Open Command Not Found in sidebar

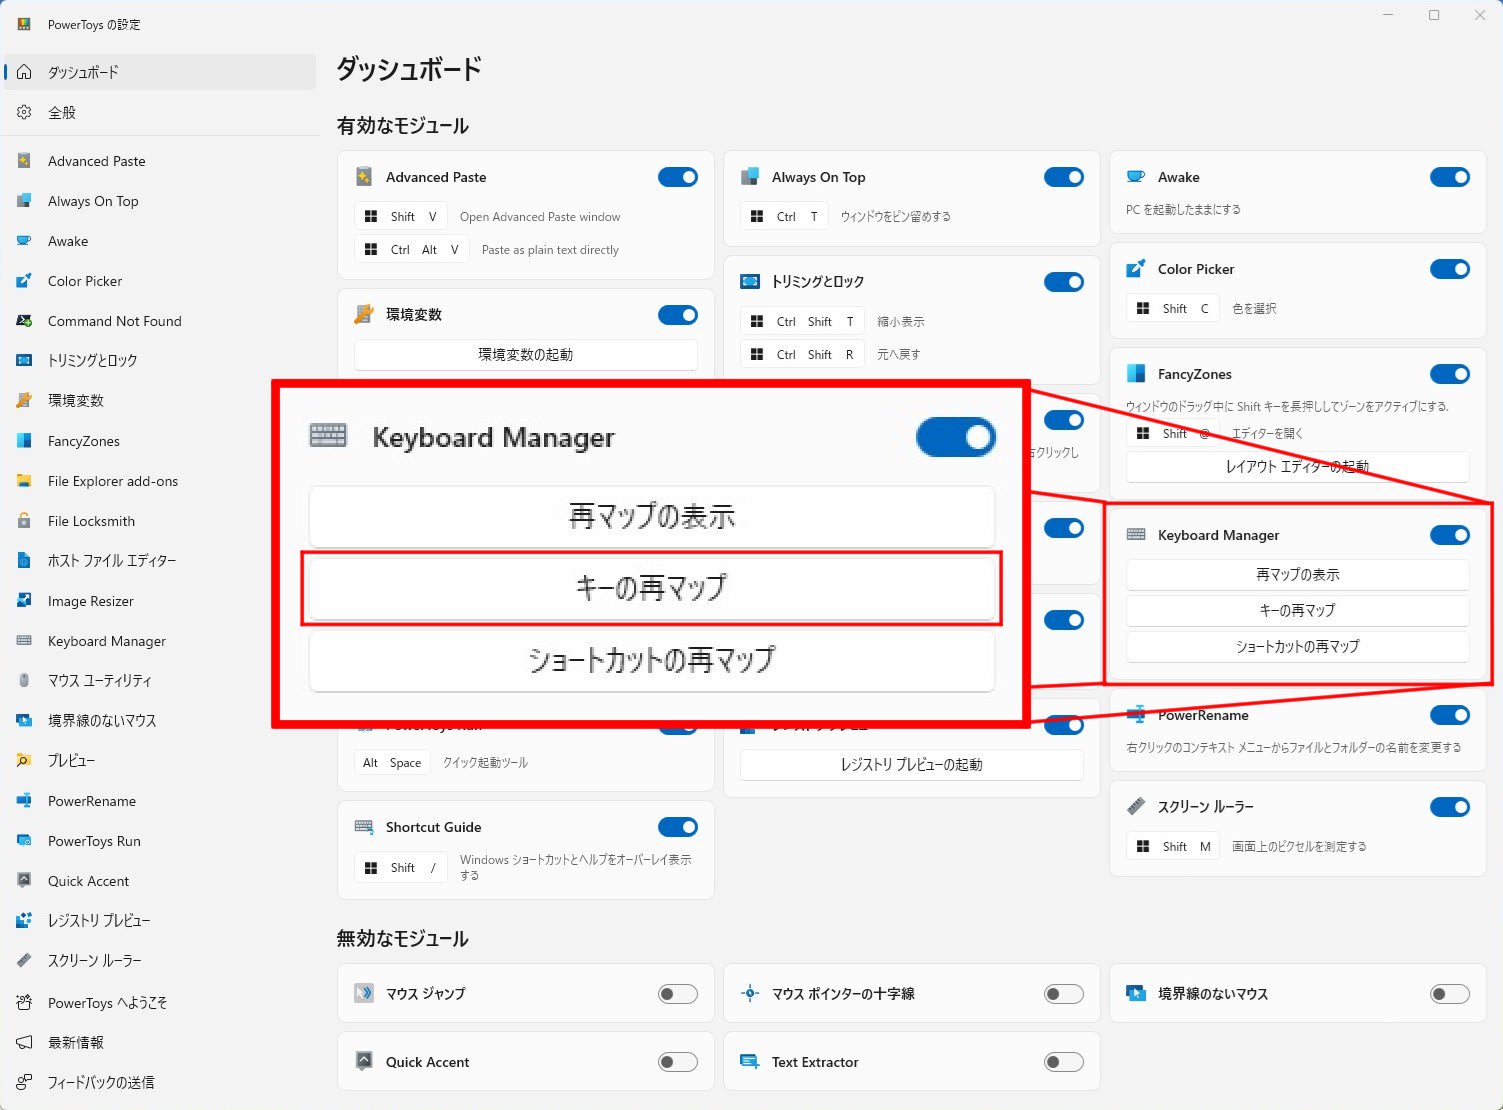114,321
